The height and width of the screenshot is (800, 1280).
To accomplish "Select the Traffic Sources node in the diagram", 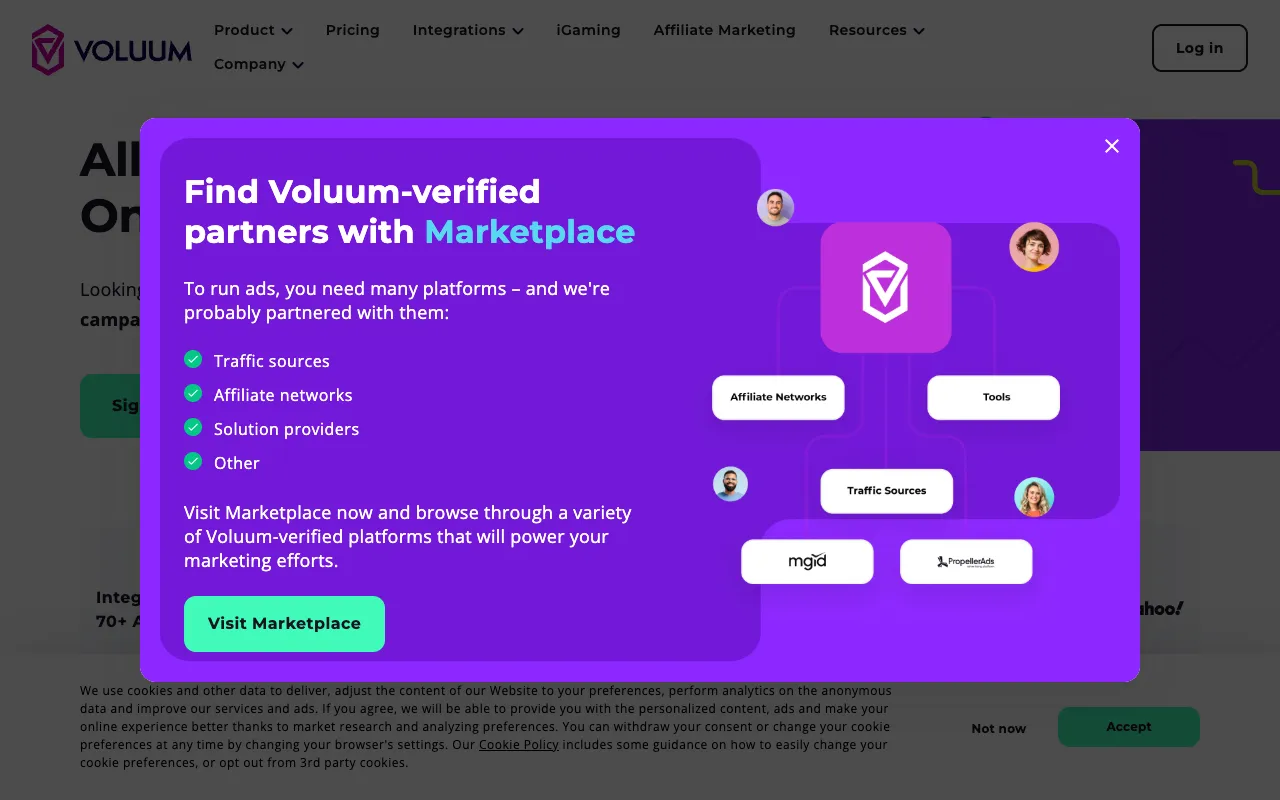I will [886, 491].
